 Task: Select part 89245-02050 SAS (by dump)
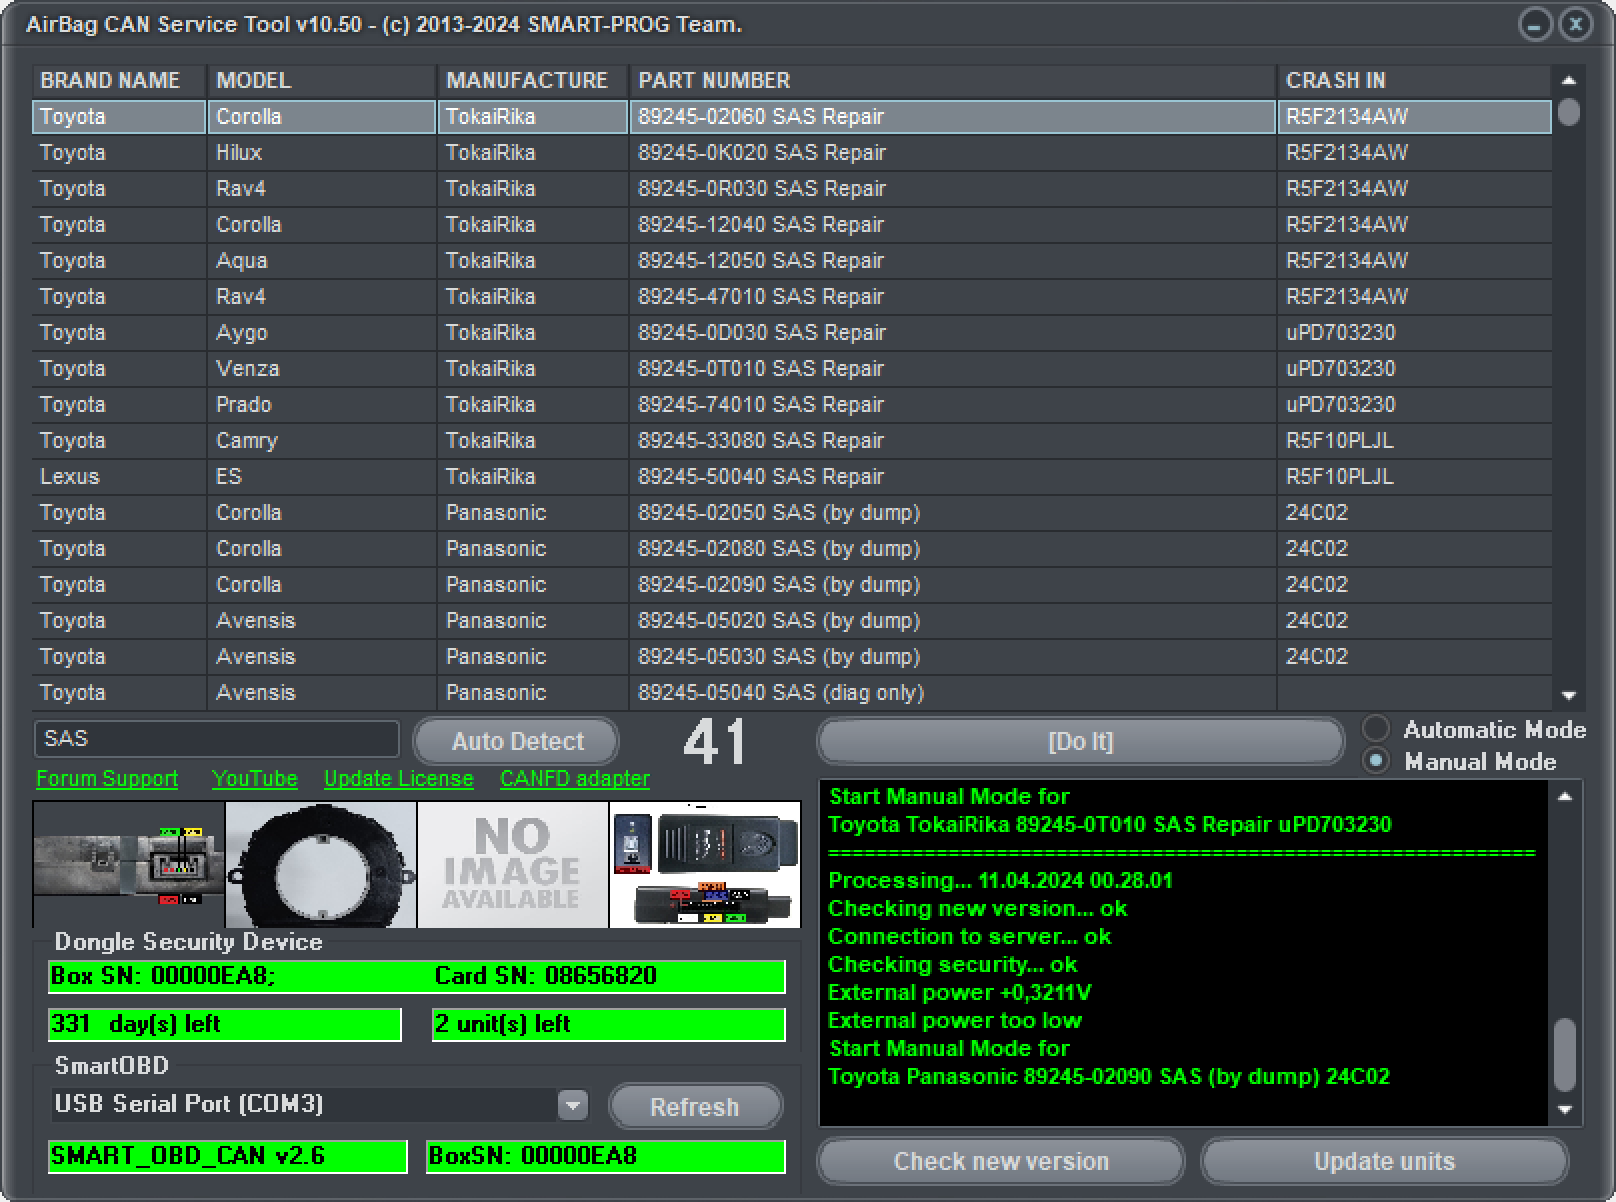point(792,512)
